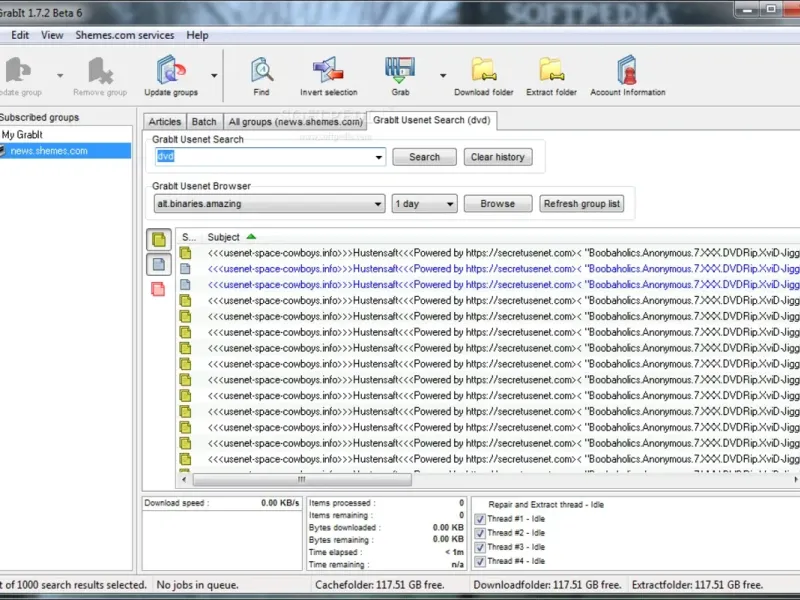The height and width of the screenshot is (600, 800).
Task: Toggle the Thread #3 checkbox
Action: click(x=480, y=547)
